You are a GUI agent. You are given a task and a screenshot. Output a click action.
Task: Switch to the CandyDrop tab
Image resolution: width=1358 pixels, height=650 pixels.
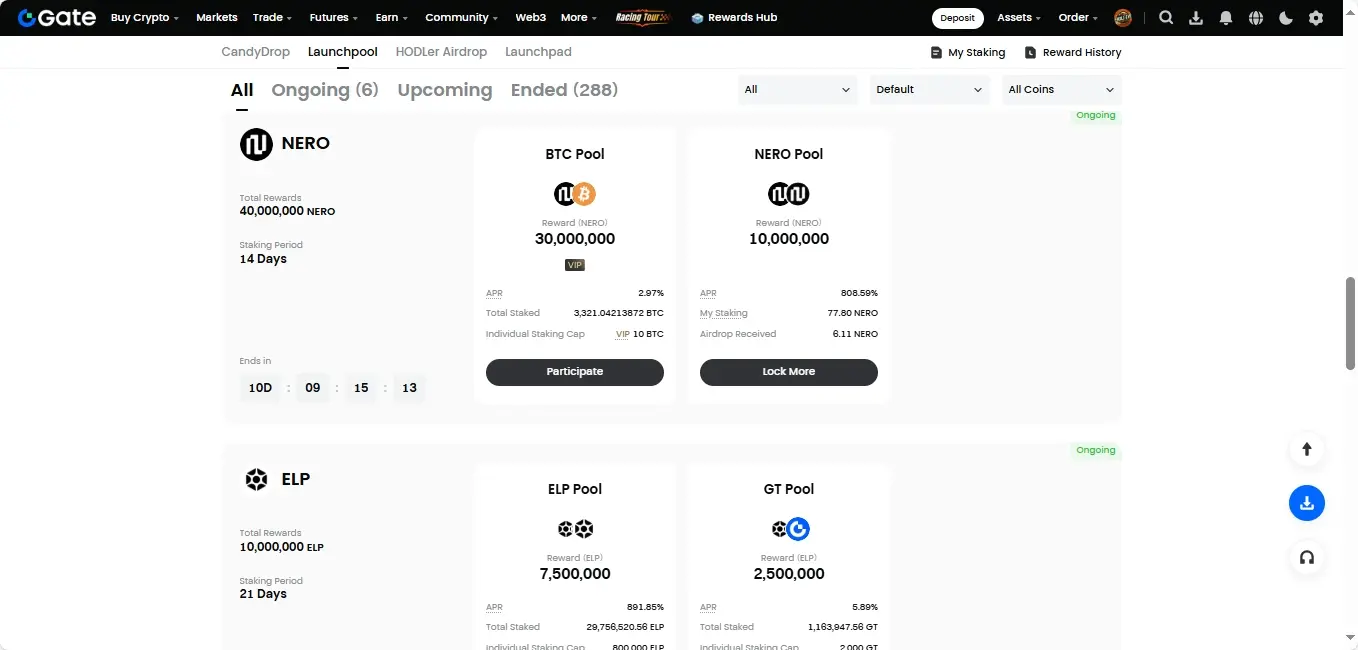coord(255,51)
